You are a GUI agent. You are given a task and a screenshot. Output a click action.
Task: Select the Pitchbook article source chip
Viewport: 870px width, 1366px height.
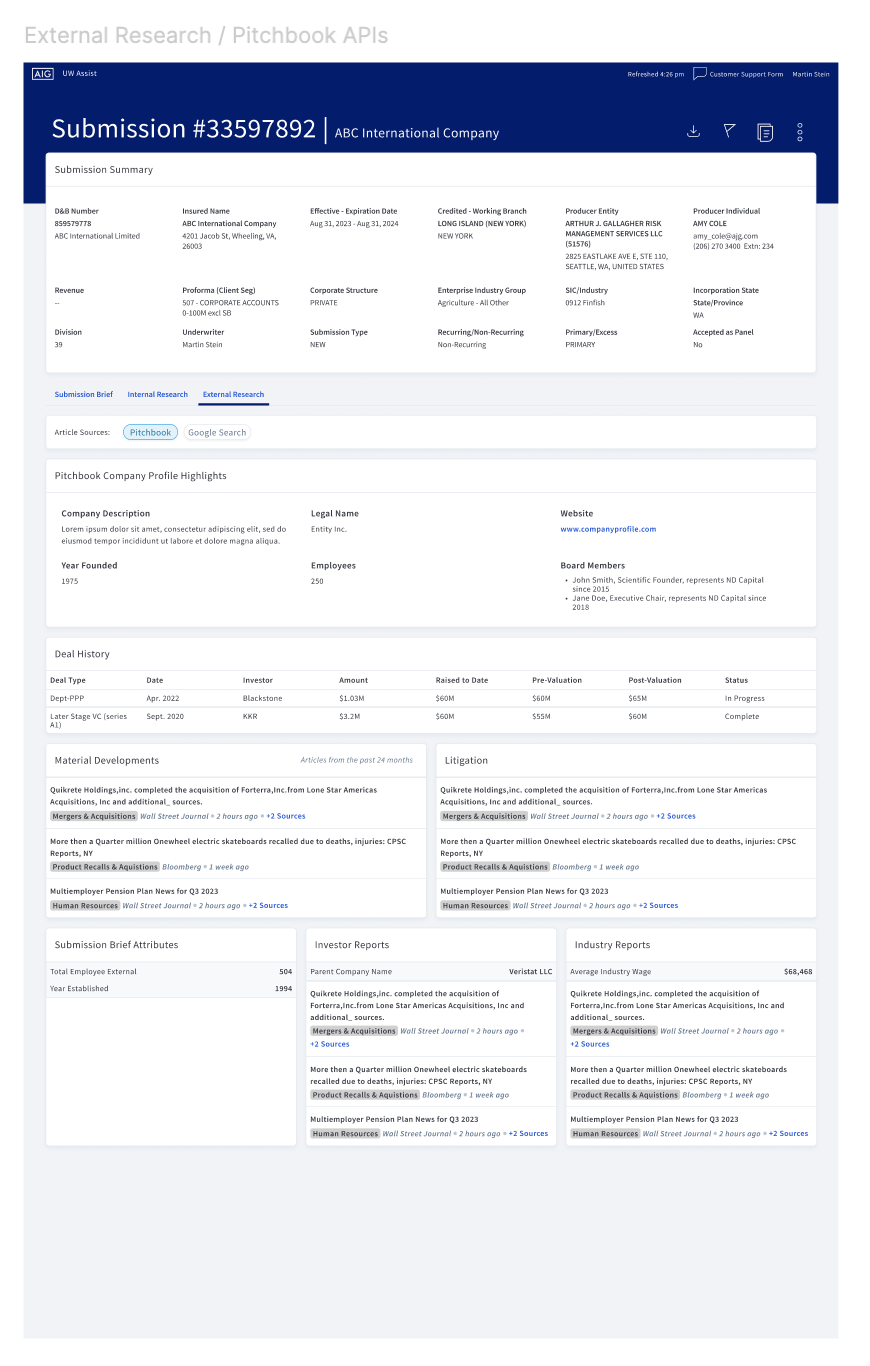tap(151, 432)
